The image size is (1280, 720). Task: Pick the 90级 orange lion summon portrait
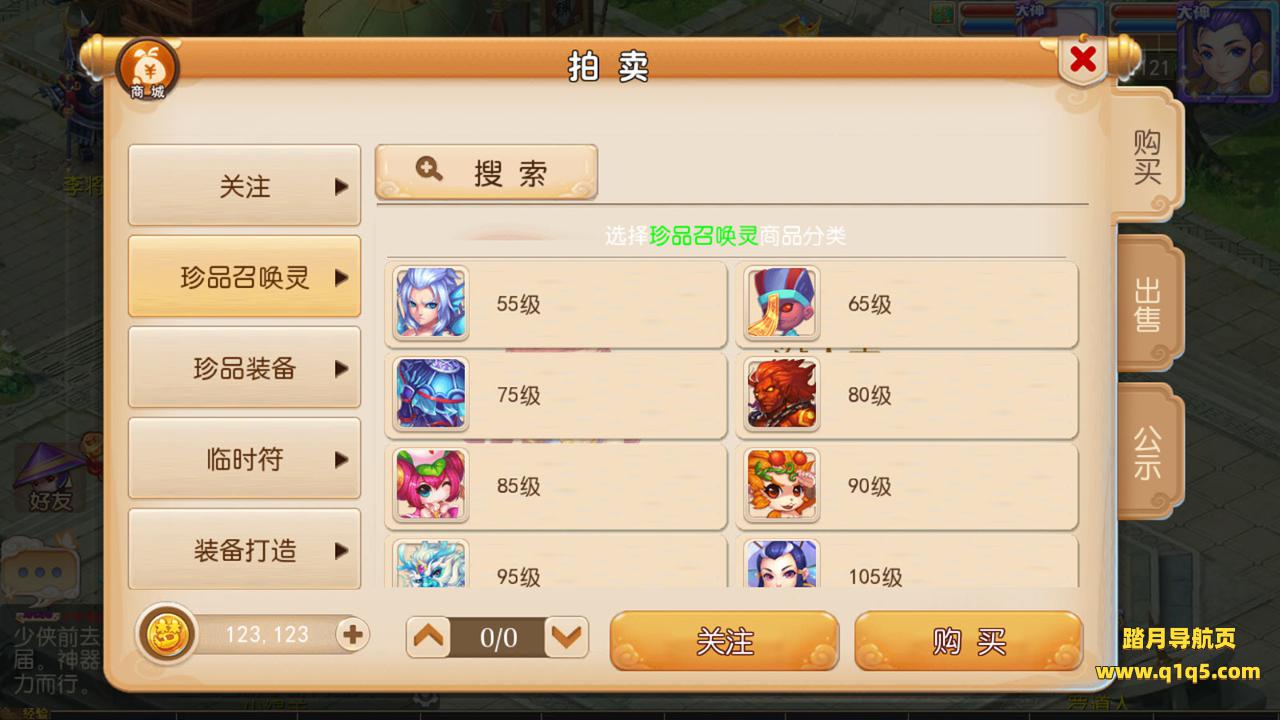tap(781, 485)
